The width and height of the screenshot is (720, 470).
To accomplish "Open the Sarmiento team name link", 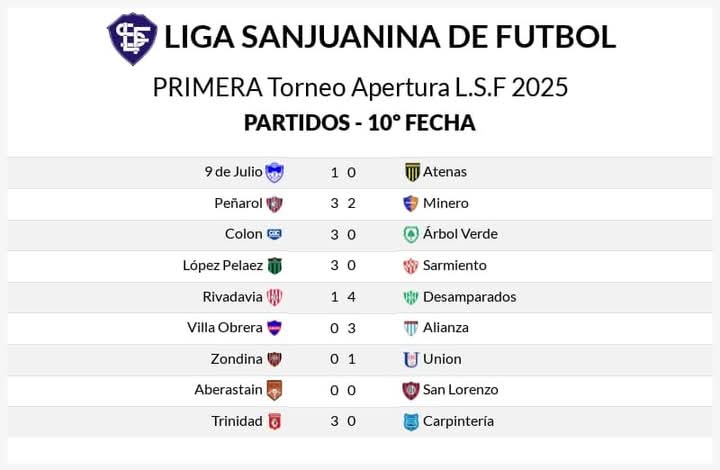I will (455, 265).
